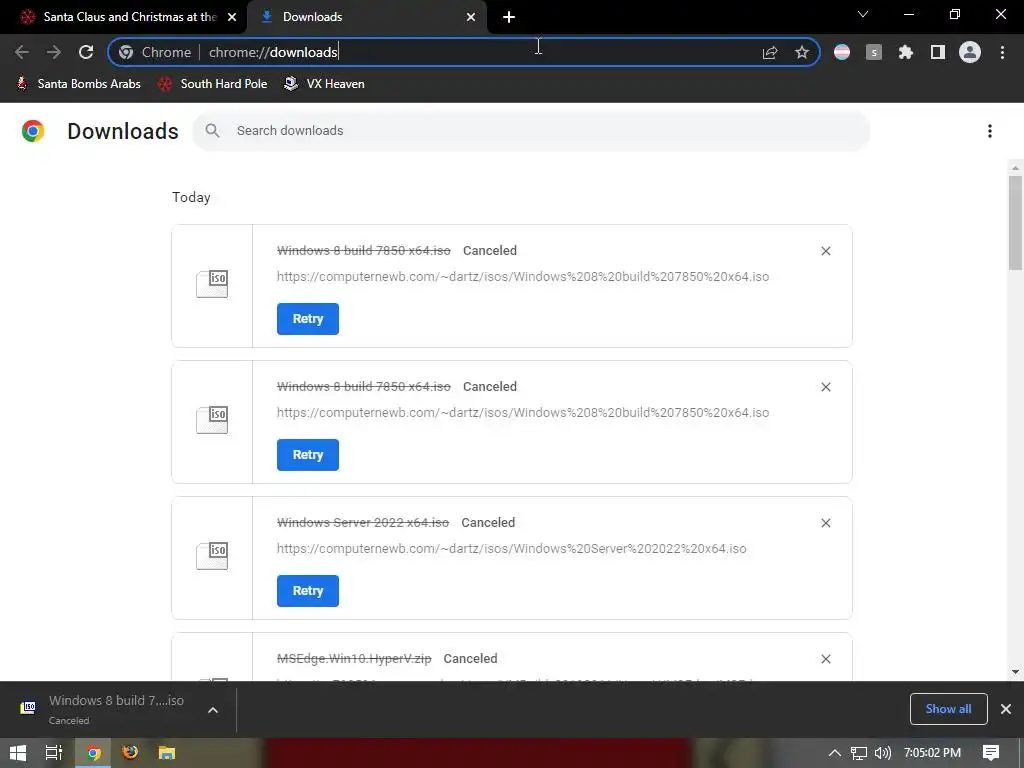
Task: Click the striped round extension icon
Action: coord(842,52)
